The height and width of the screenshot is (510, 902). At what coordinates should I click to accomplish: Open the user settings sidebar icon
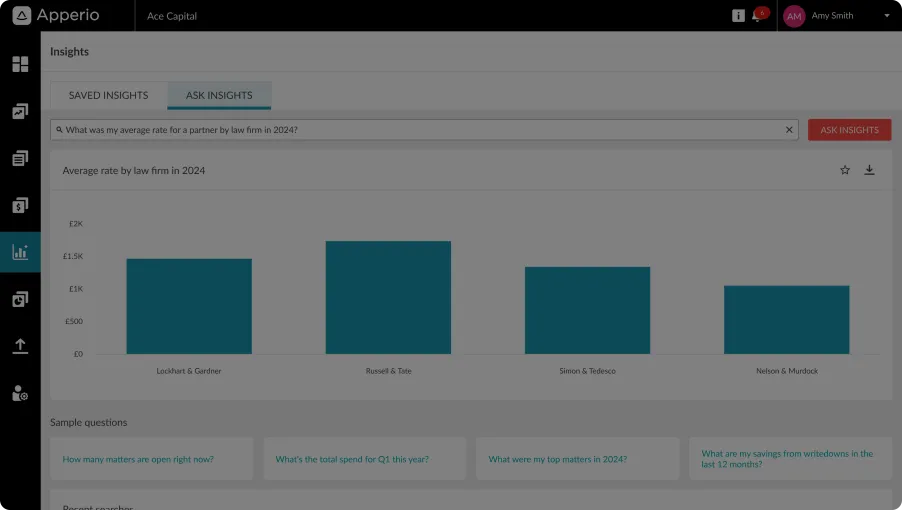[x=20, y=393]
